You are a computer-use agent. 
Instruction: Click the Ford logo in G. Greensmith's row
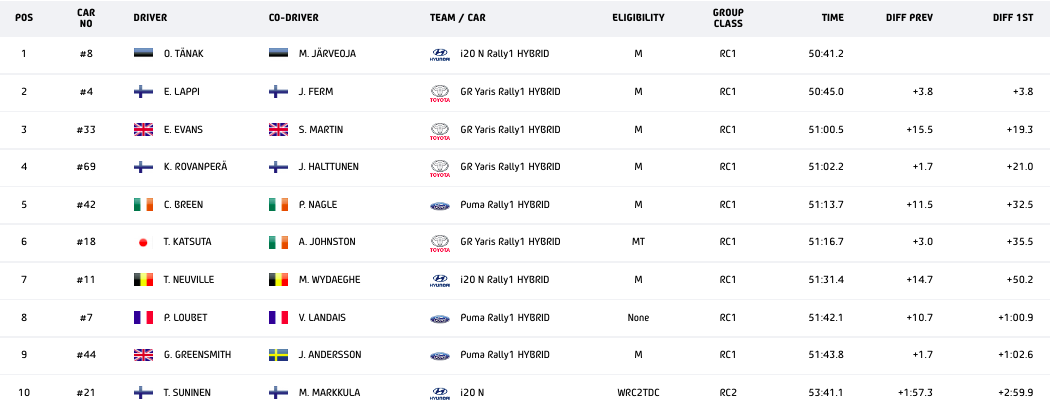point(439,355)
